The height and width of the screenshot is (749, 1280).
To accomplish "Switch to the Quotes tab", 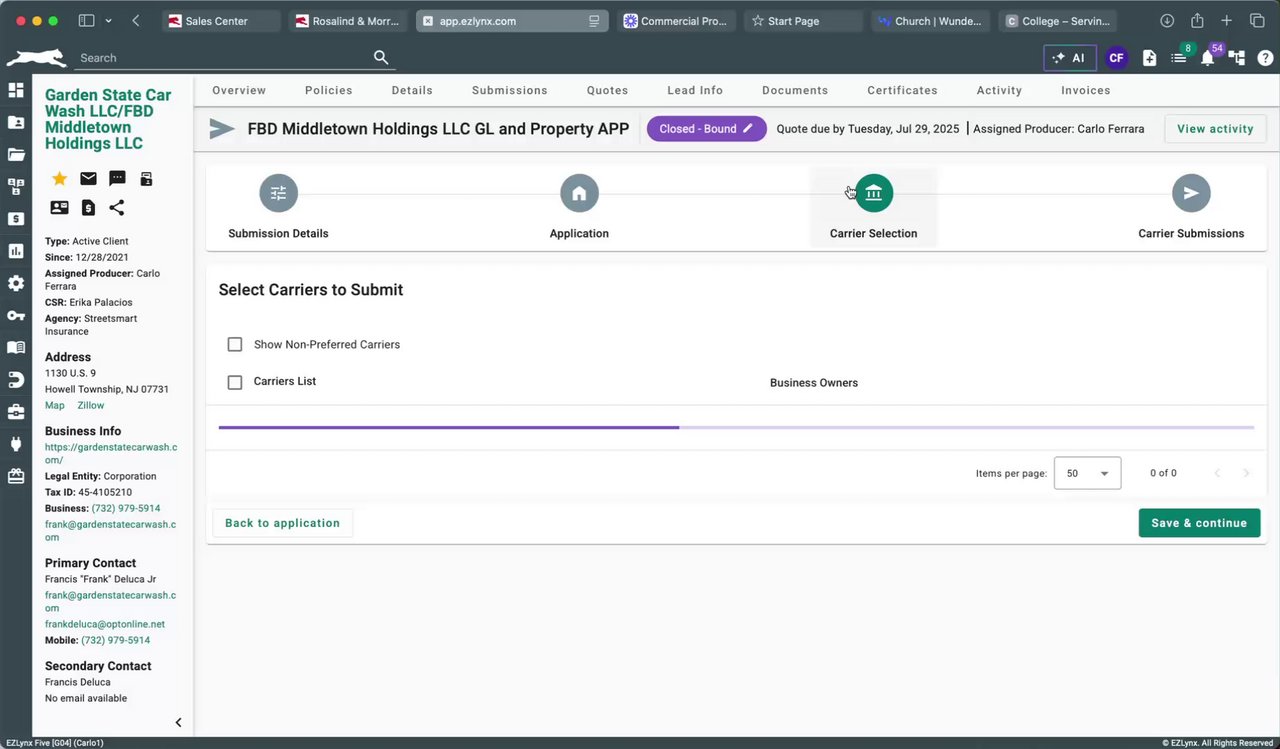I will 608,90.
